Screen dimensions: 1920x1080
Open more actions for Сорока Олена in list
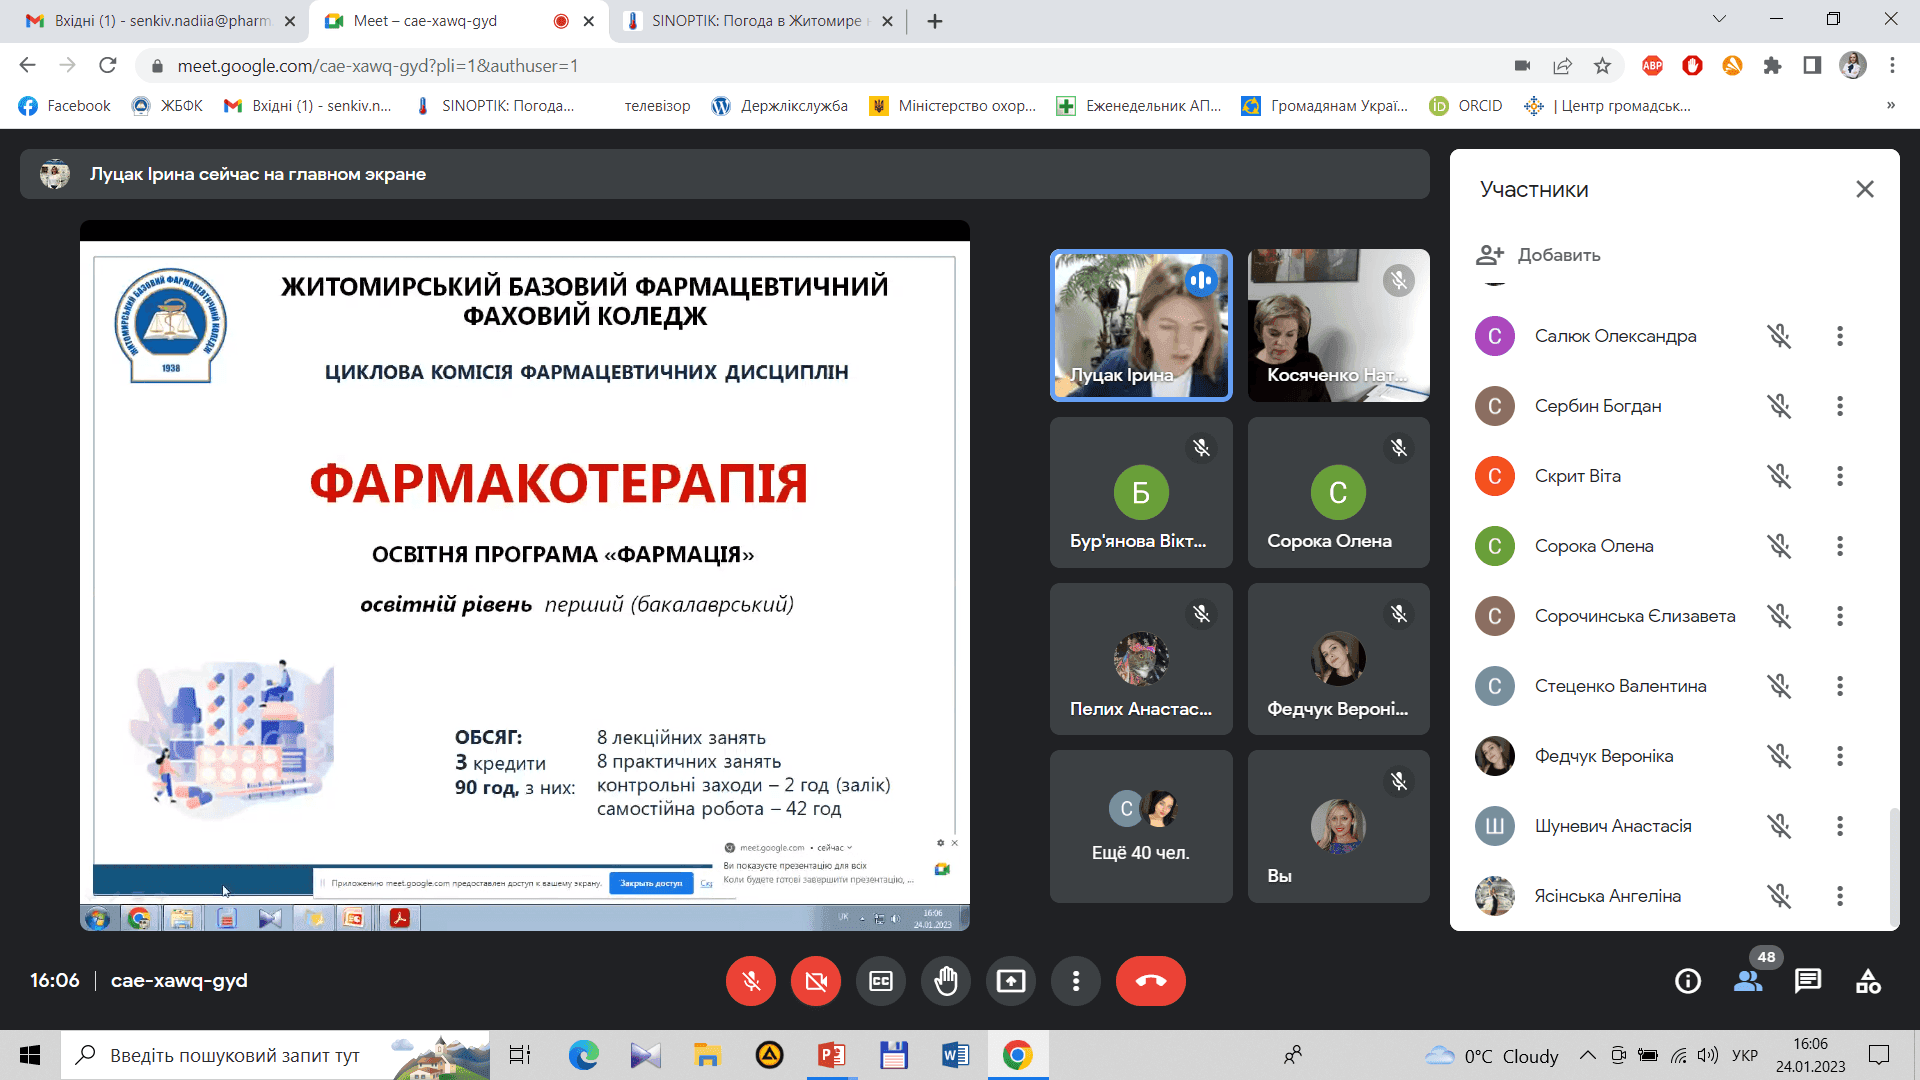pos(1840,546)
